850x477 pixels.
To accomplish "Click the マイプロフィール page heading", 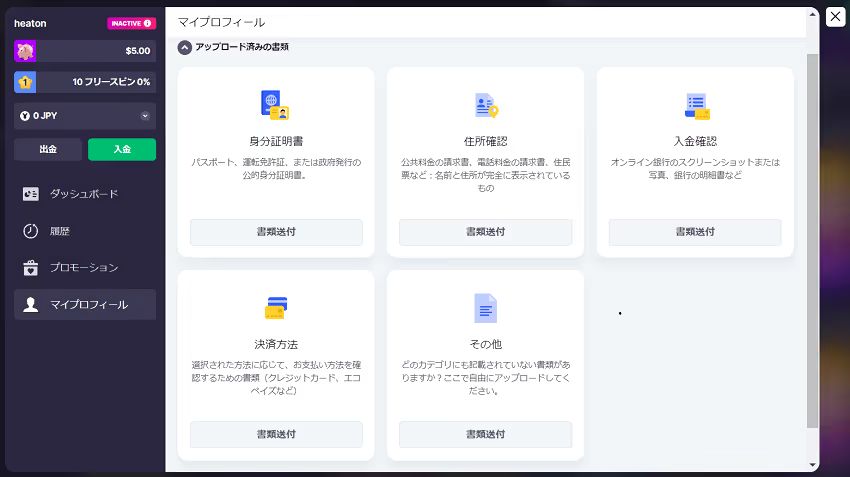I will (x=221, y=22).
